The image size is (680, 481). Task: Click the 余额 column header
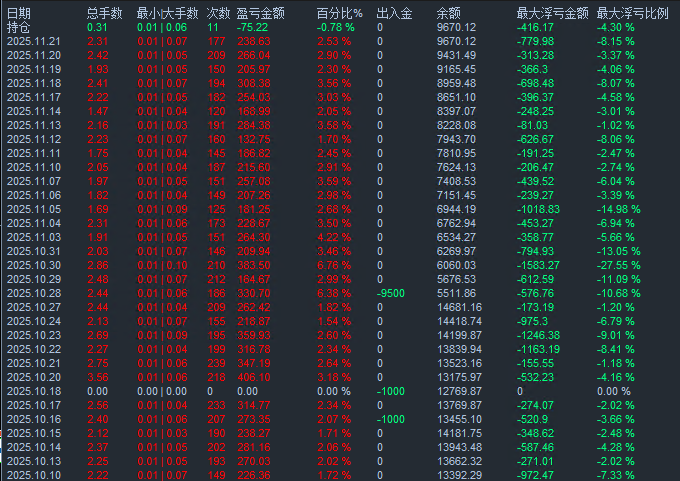coord(448,13)
